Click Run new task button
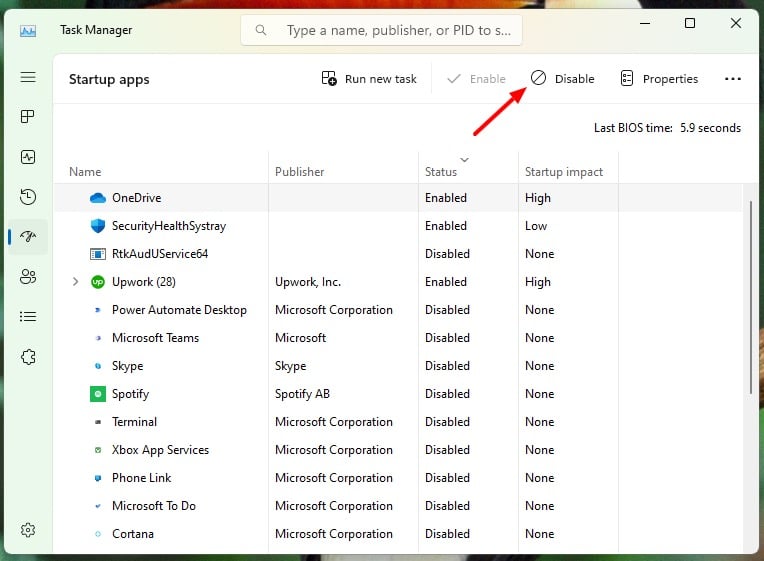The width and height of the screenshot is (764, 561). (x=369, y=79)
